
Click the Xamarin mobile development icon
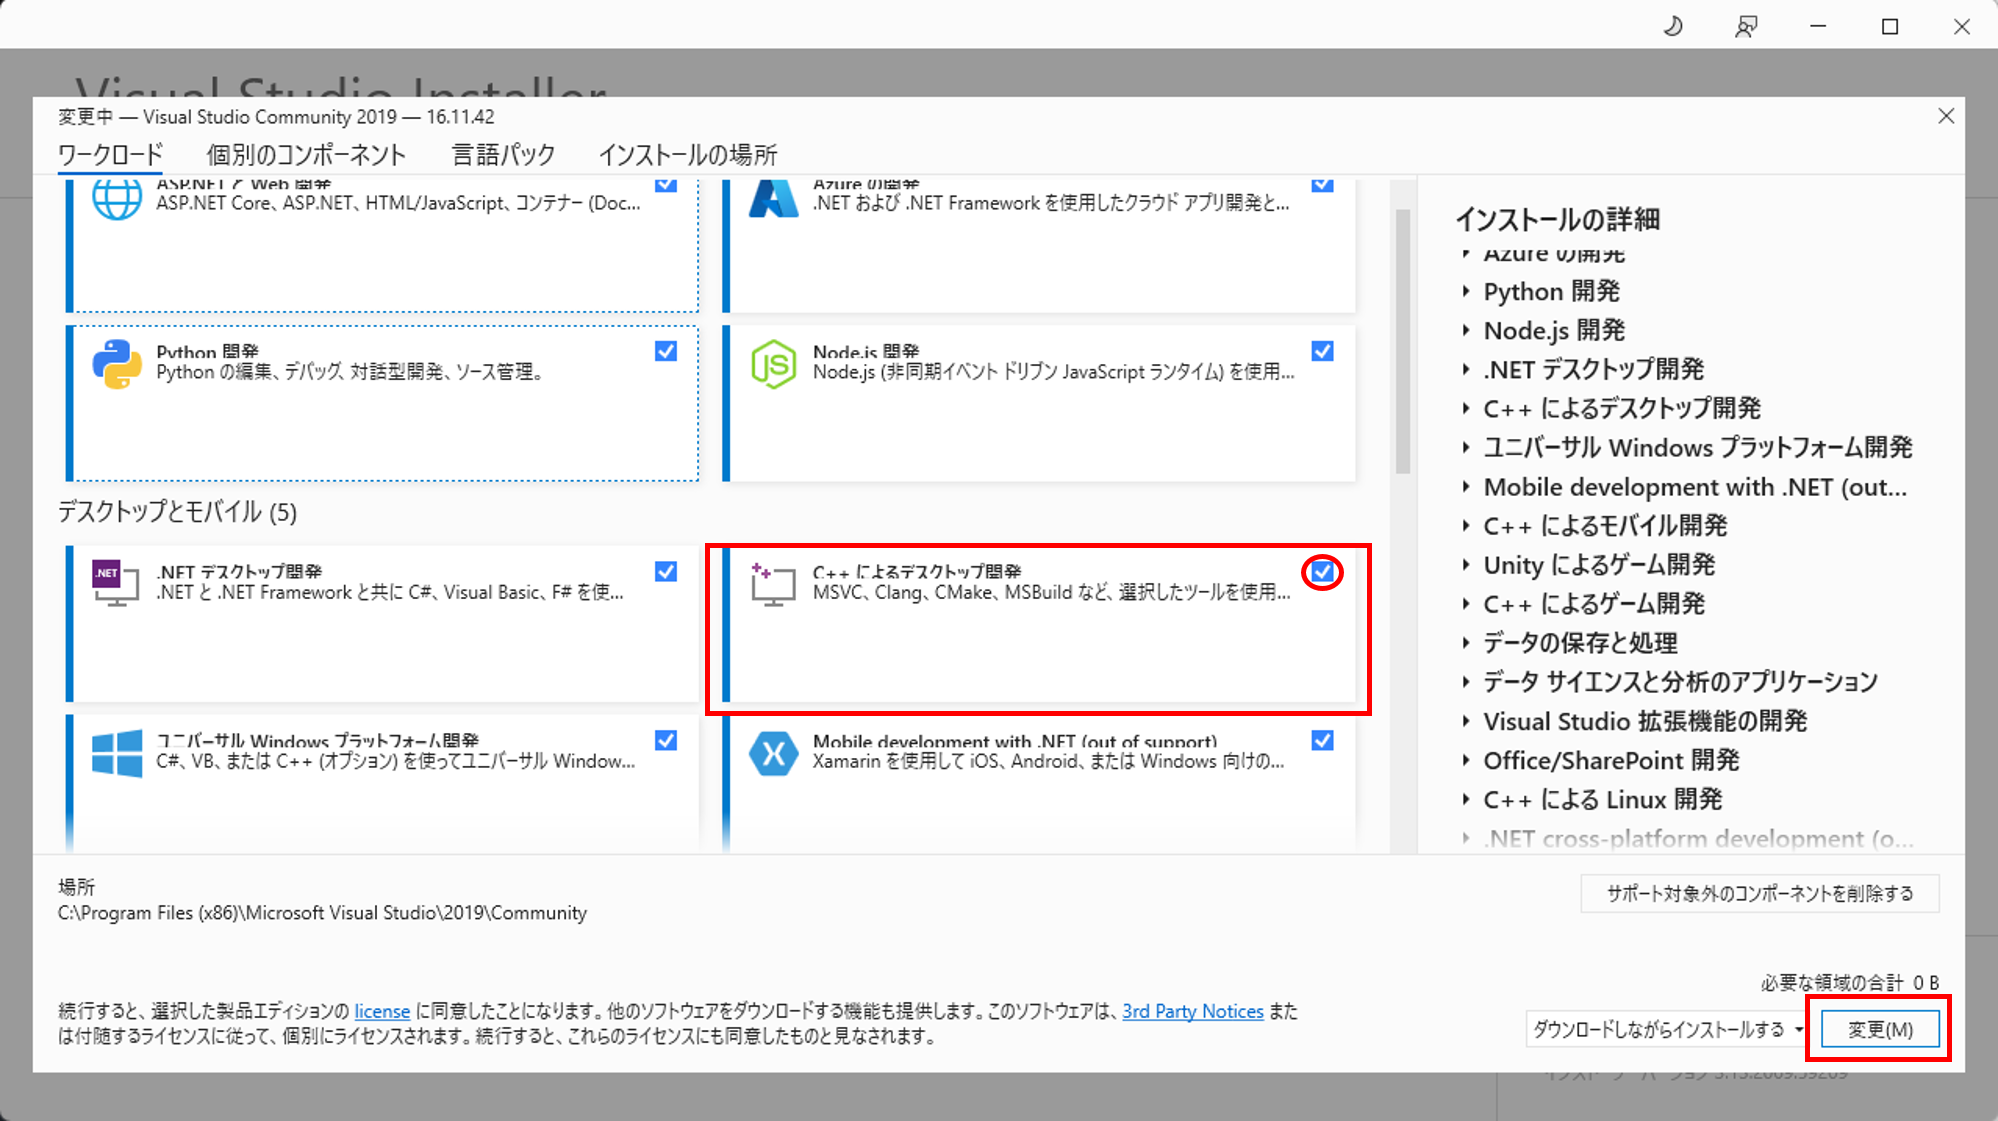[773, 753]
